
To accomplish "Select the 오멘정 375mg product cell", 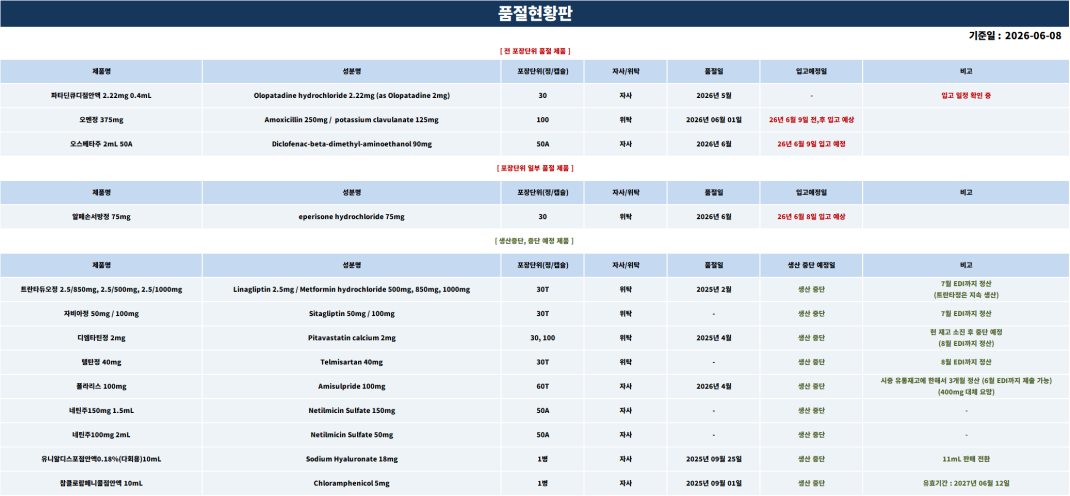I will coord(101,120).
